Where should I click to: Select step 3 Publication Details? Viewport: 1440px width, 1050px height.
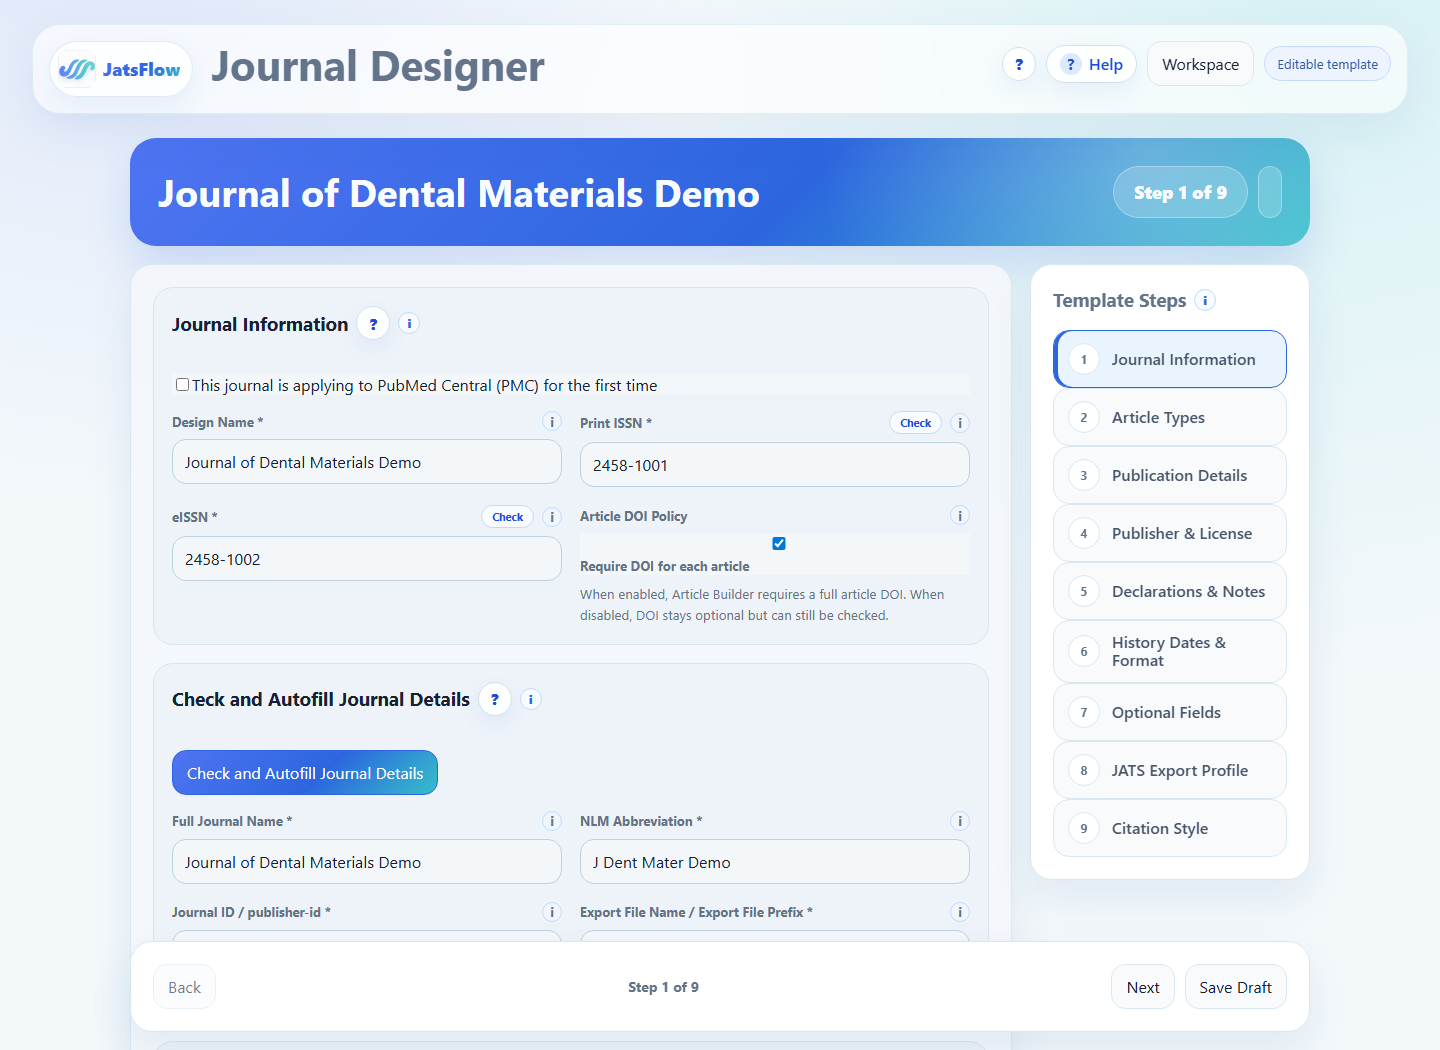pos(1170,475)
